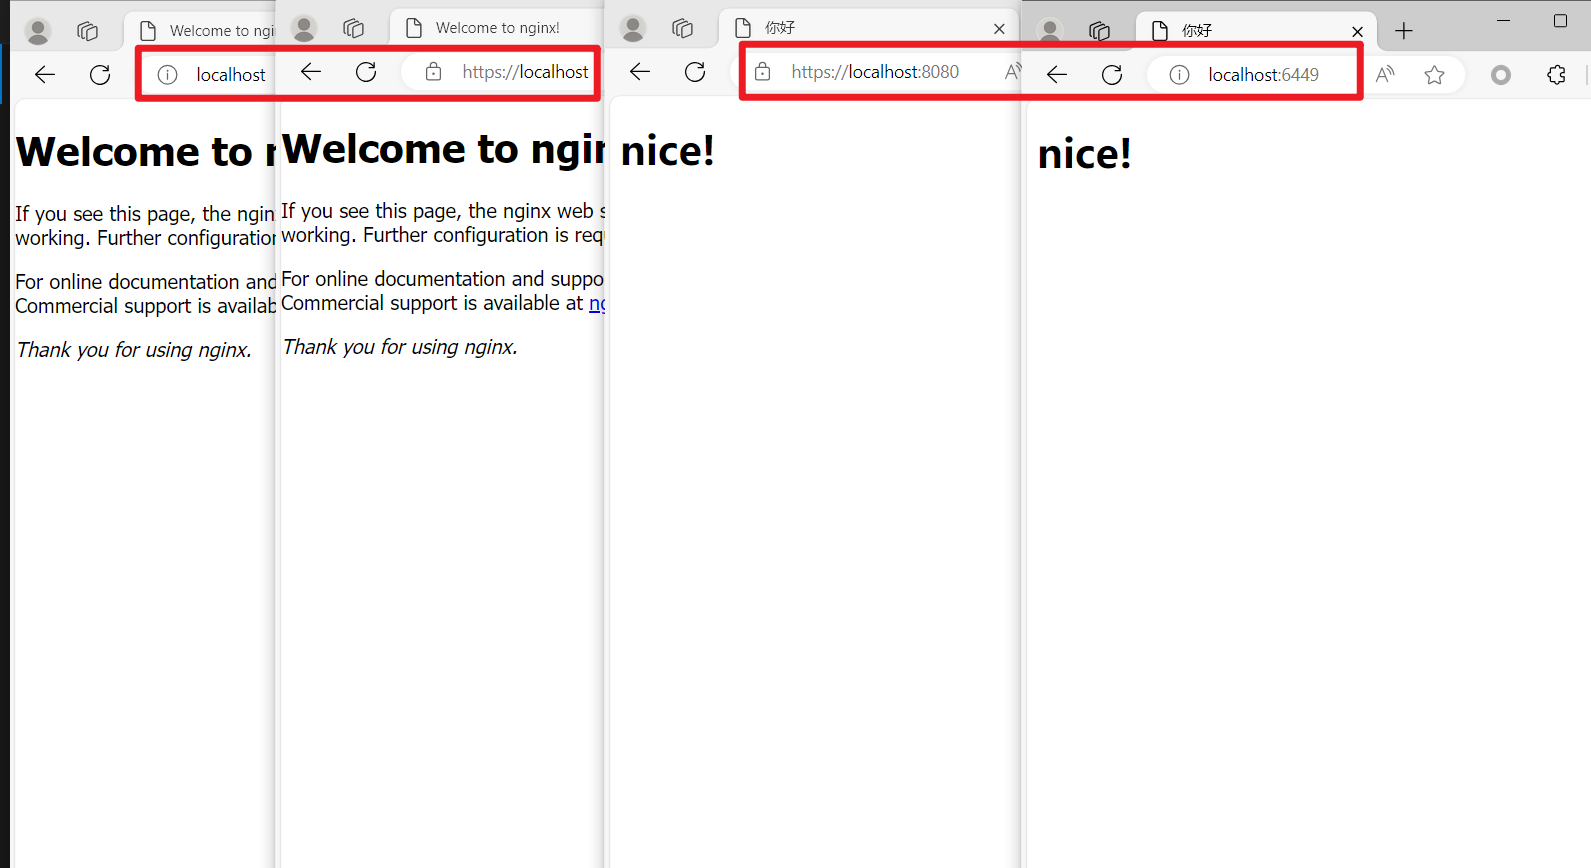
Task: Click 'Thank you for using nginx.' in first window
Action: 134,350
